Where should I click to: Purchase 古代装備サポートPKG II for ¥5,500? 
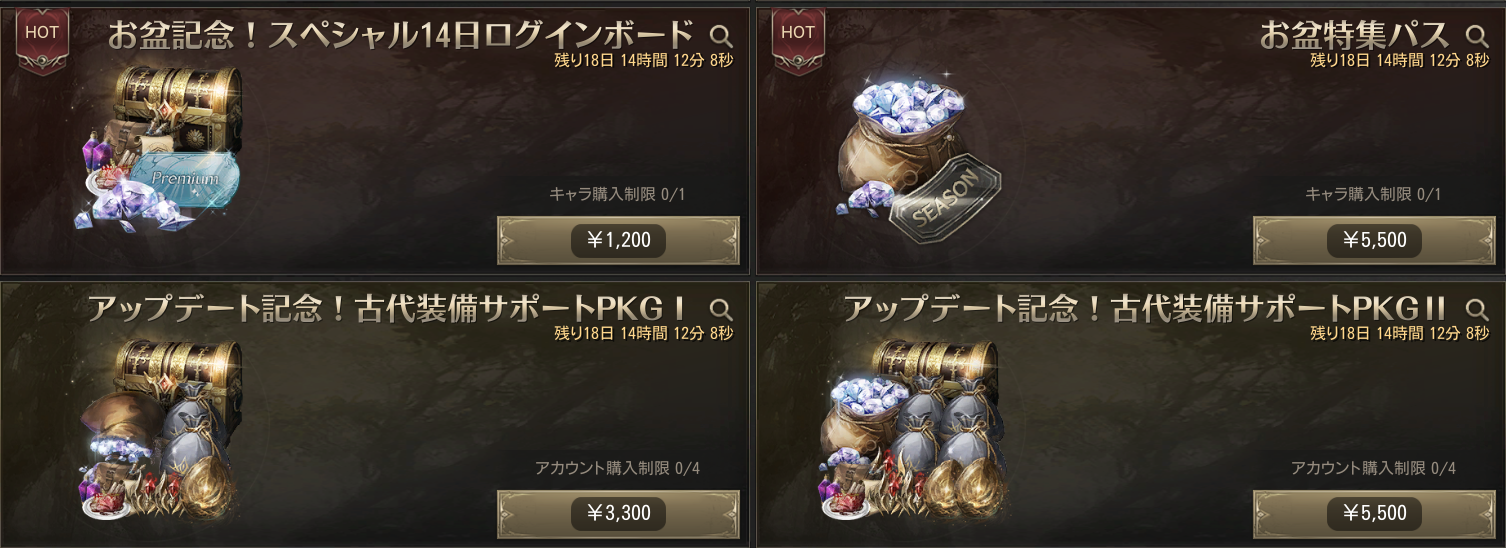coord(1374,514)
